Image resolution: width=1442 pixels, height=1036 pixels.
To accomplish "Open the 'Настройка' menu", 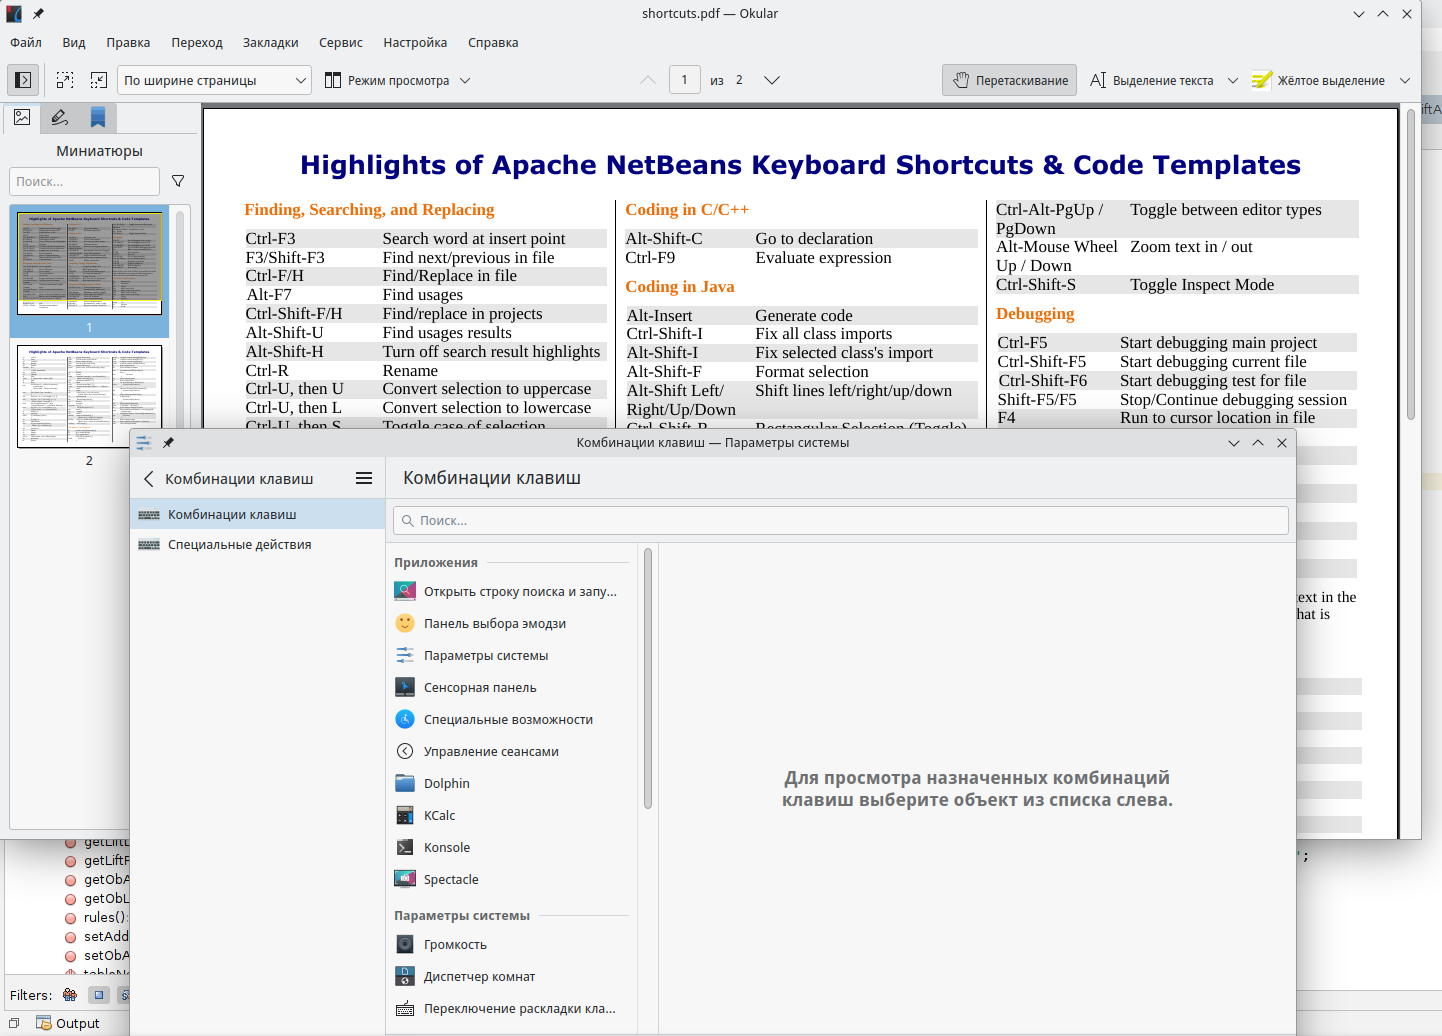I will point(415,43).
